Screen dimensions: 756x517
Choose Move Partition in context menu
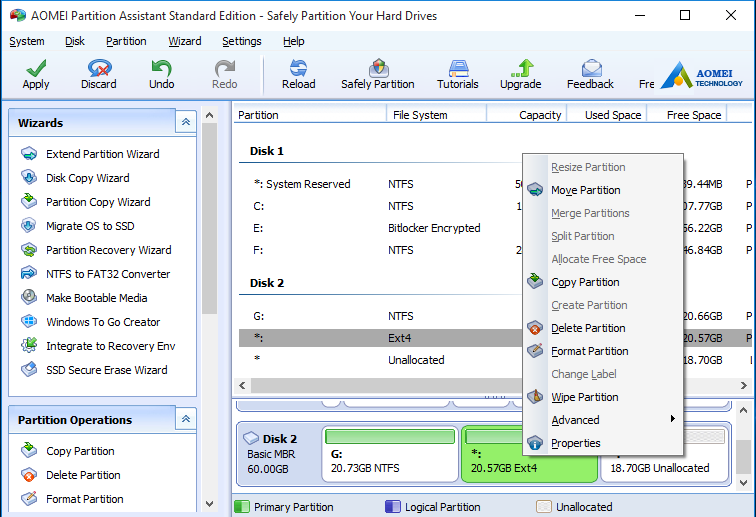coord(603,190)
